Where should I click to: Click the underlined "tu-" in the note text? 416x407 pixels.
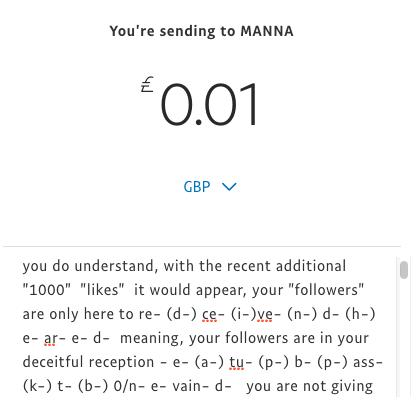click(x=238, y=362)
